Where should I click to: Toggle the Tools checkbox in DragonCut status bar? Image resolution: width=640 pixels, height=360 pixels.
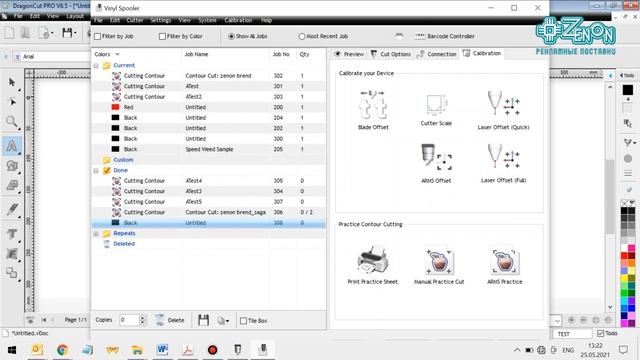[600, 333]
